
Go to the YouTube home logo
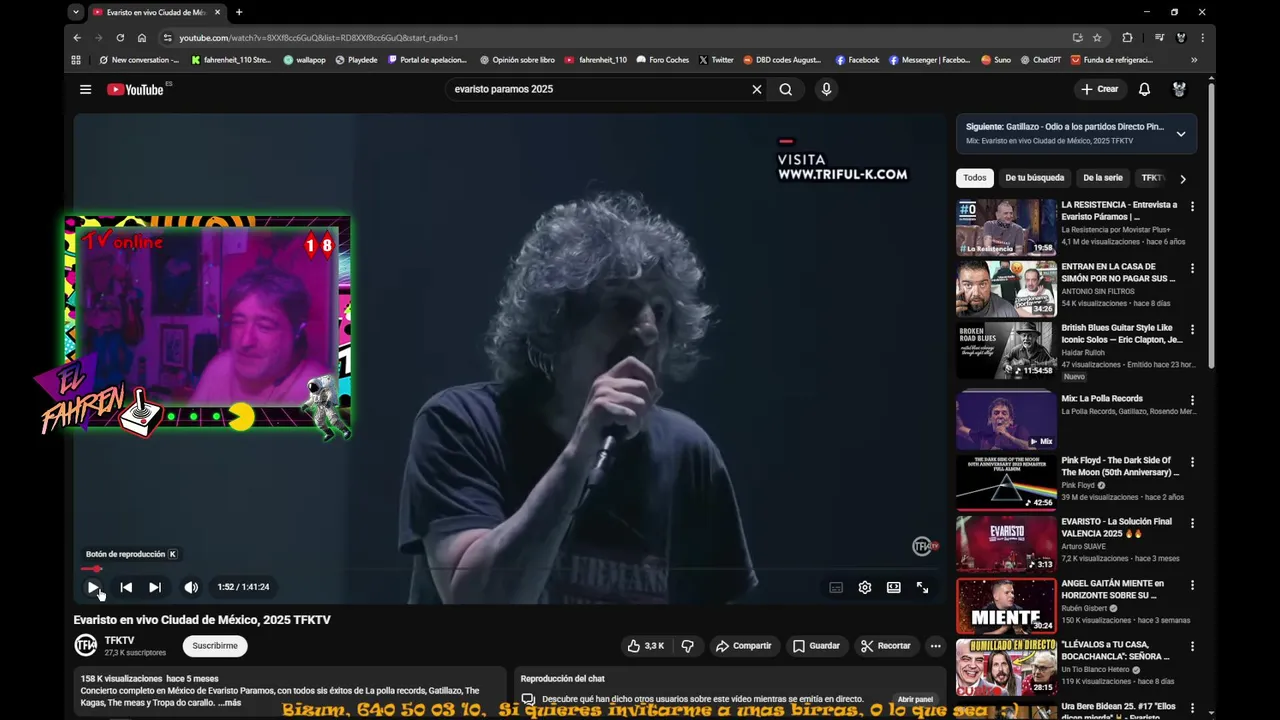(x=135, y=89)
